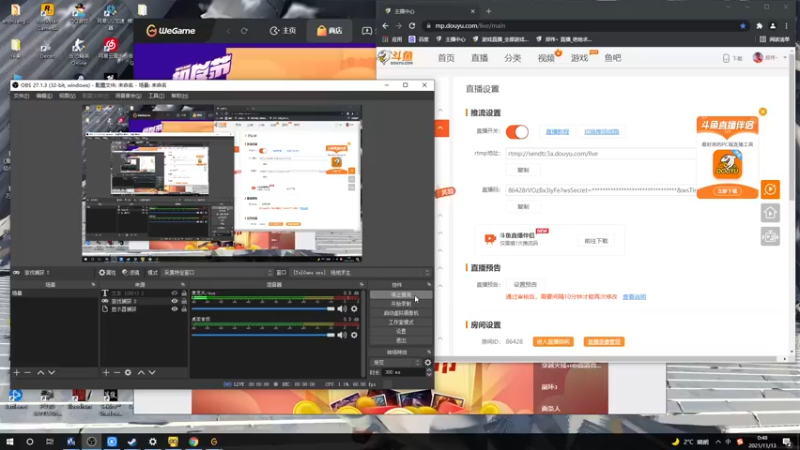Click the orange highlighted chevron in the Douyu left sidebar
800x450 pixels.
(440, 128)
